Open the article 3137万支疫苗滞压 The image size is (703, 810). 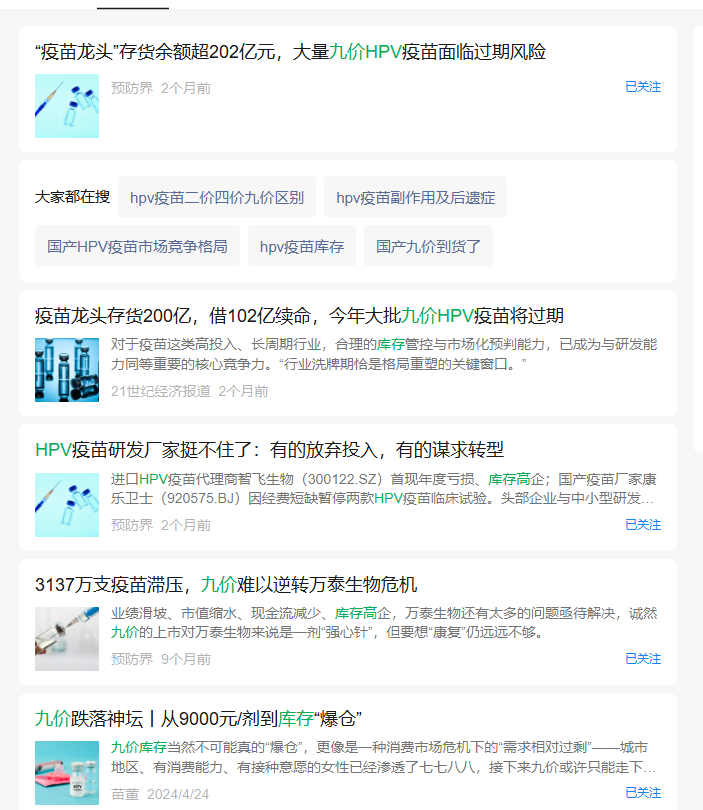point(226,584)
